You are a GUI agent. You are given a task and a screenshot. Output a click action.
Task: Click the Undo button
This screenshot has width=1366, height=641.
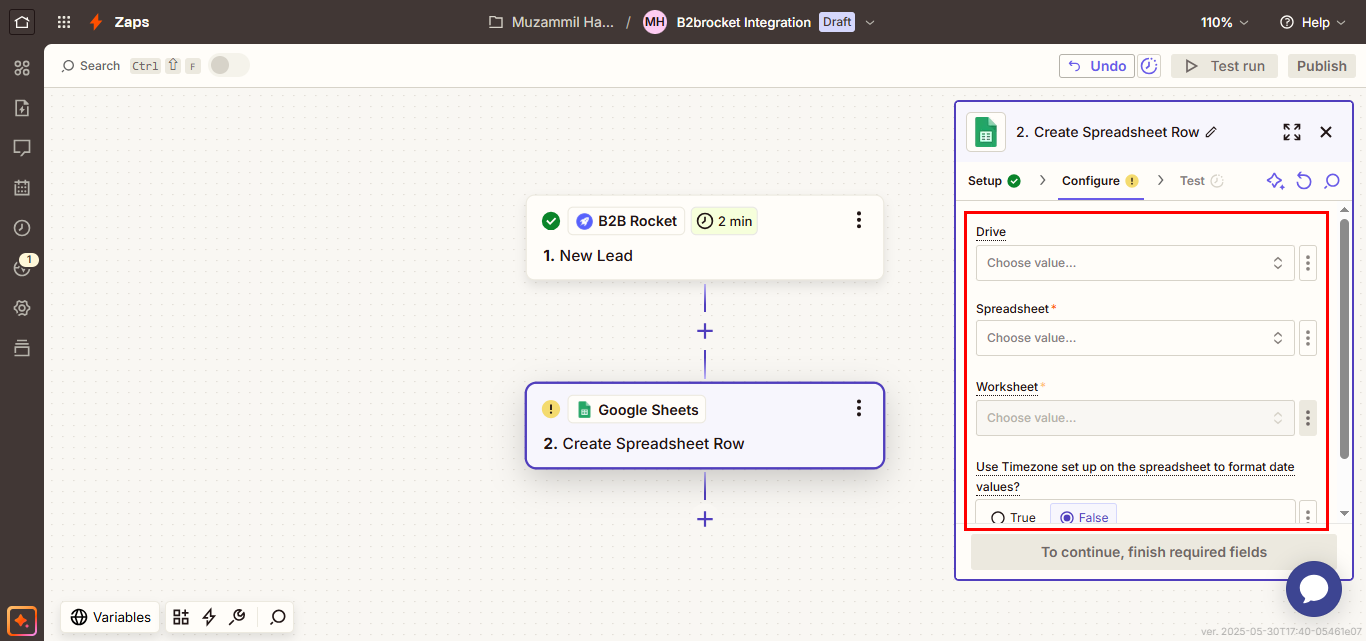pyautogui.click(x=1097, y=66)
